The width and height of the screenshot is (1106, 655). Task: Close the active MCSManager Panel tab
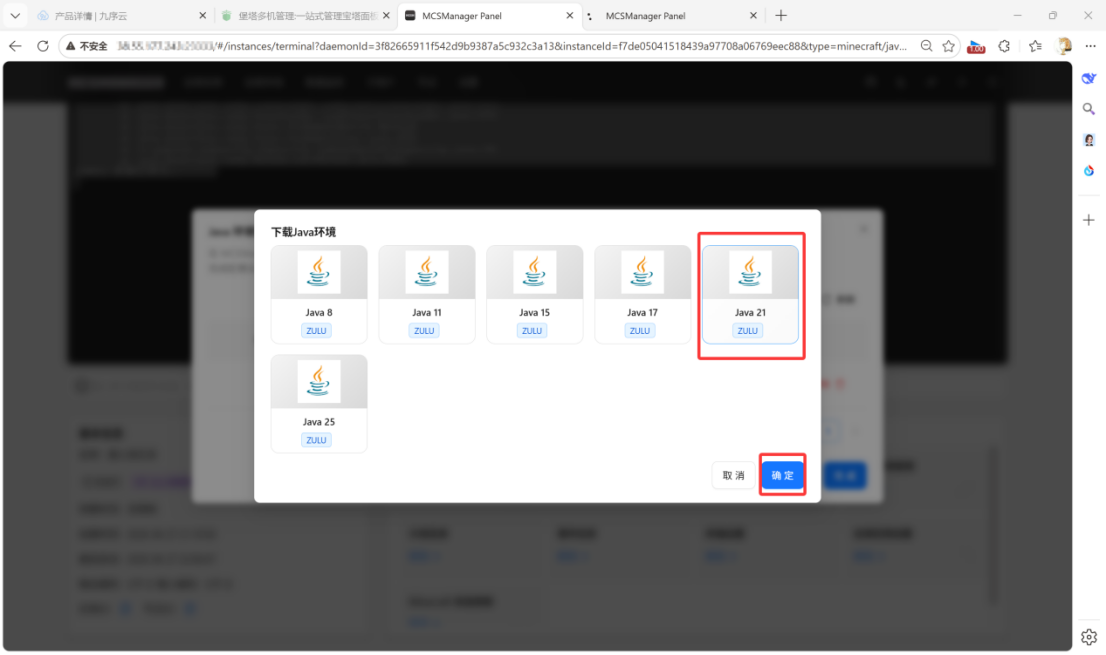click(x=570, y=16)
